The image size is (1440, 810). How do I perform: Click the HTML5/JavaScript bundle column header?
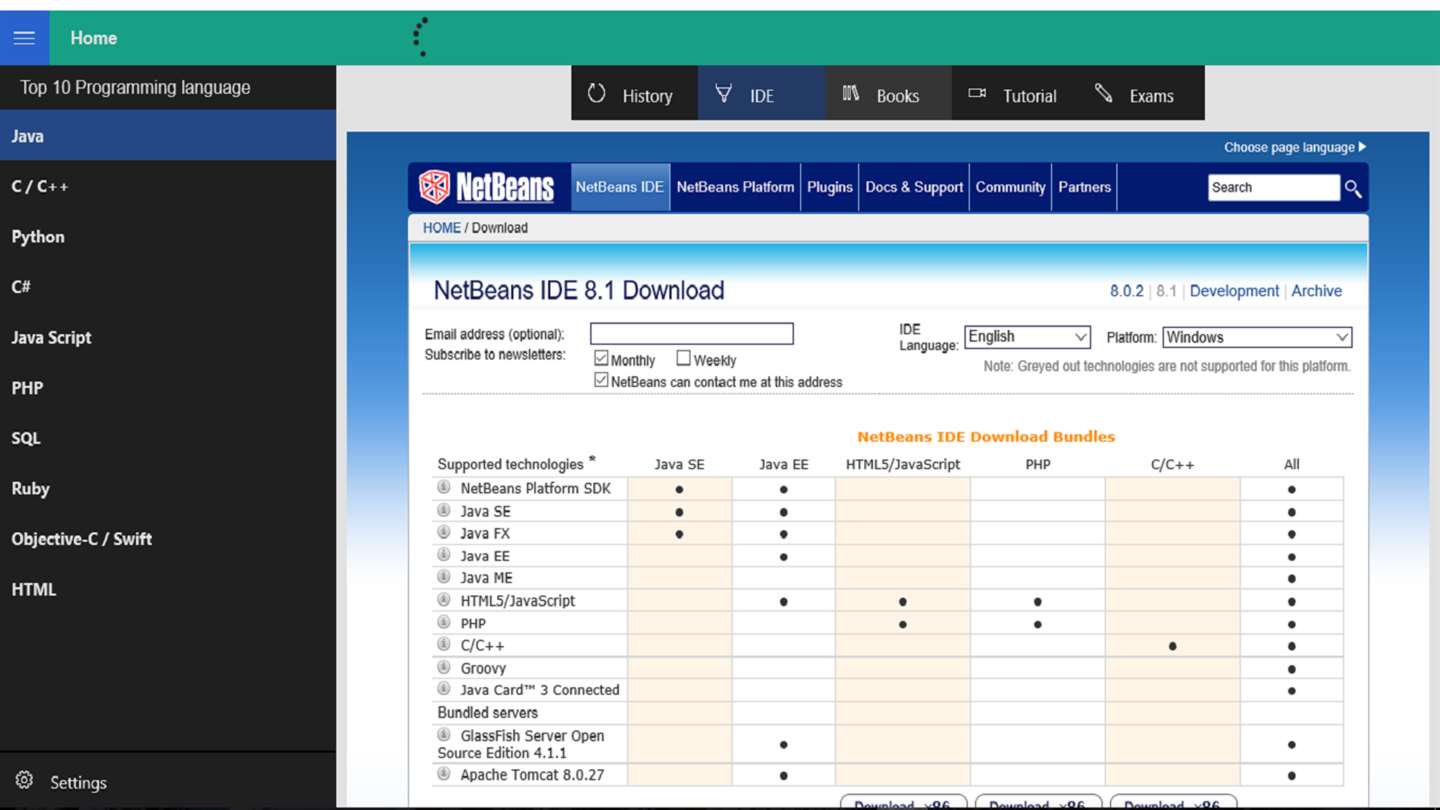[x=902, y=464]
